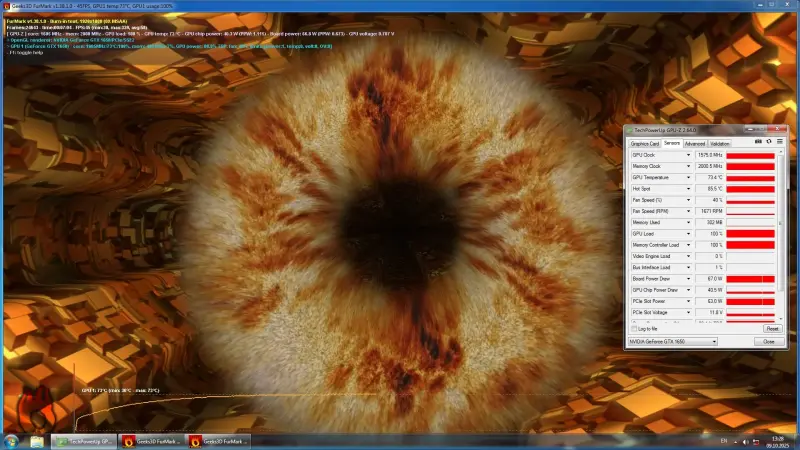Open the Advanced tab in GPU-Z
800x450 pixels.
pos(695,144)
